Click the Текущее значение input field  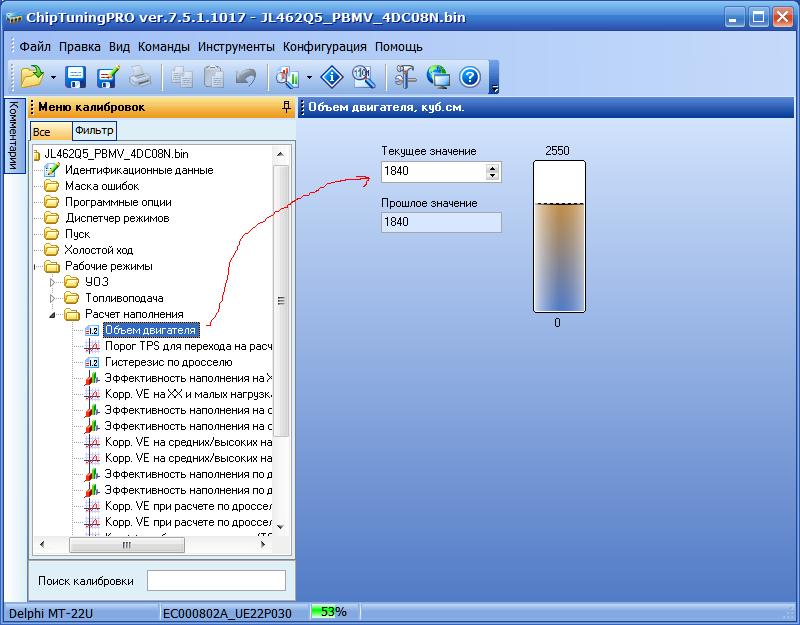[x=434, y=171]
